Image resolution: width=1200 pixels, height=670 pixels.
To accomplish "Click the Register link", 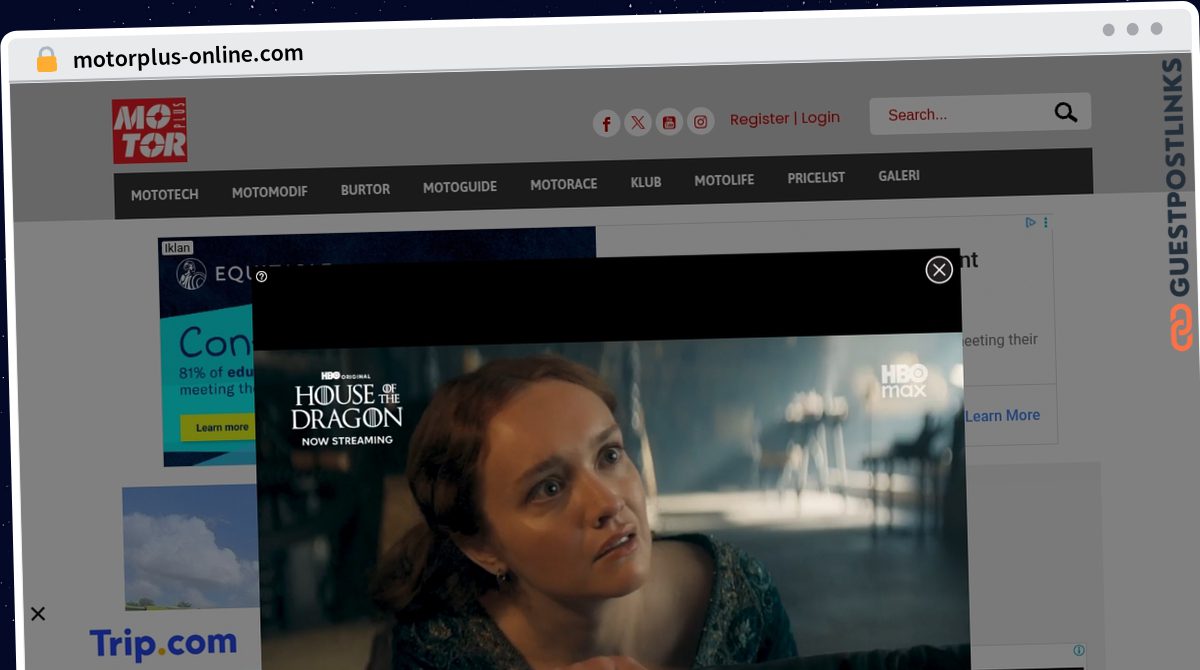I will [x=760, y=119].
